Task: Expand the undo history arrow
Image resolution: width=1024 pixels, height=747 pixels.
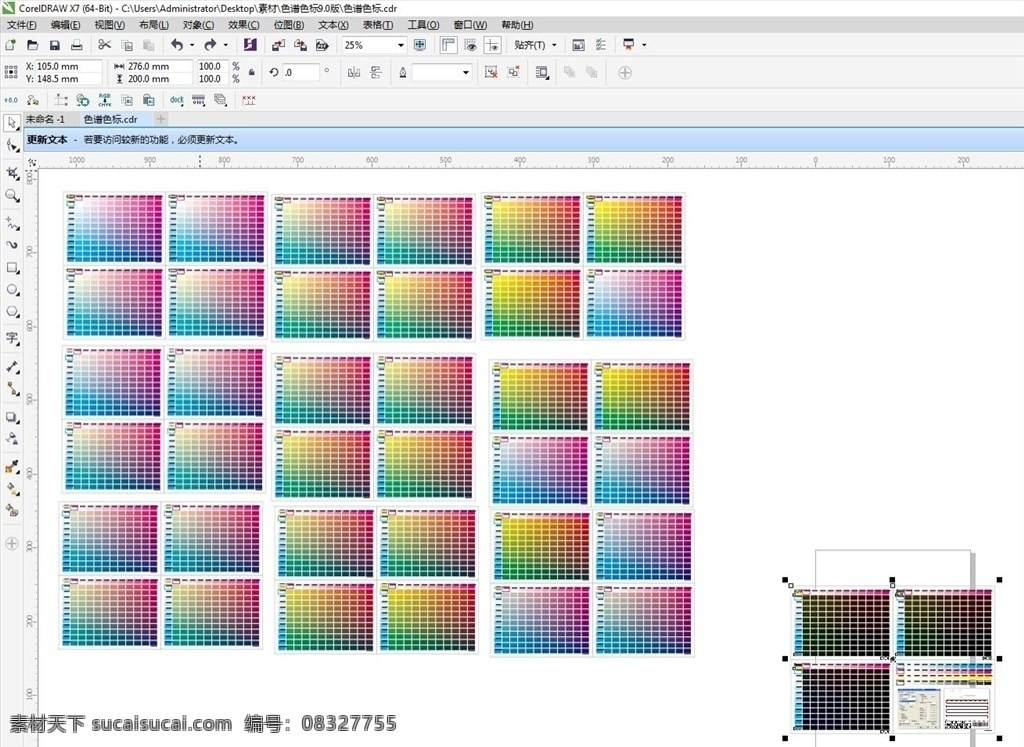Action: [x=192, y=45]
